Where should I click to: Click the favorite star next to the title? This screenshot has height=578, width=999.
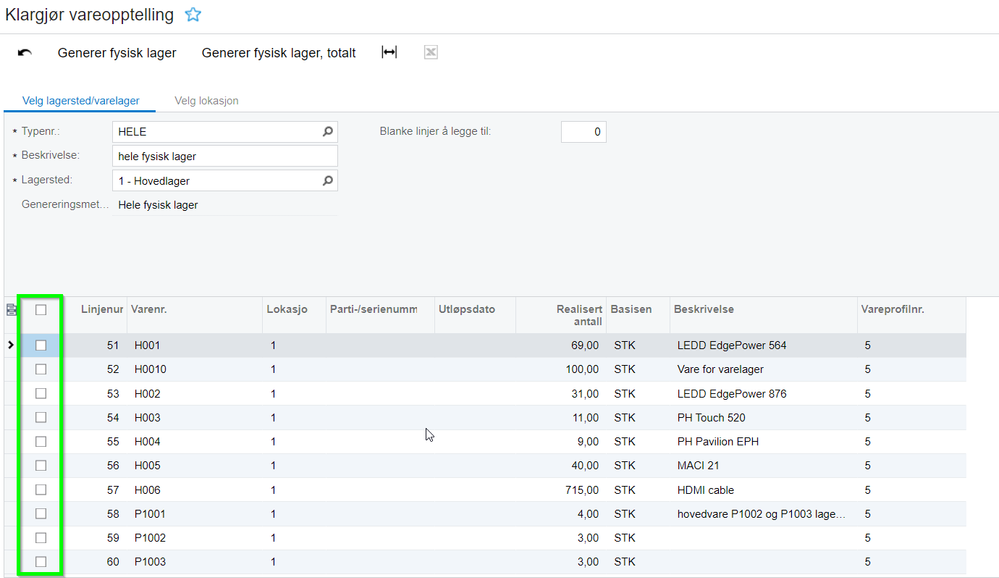tap(193, 15)
